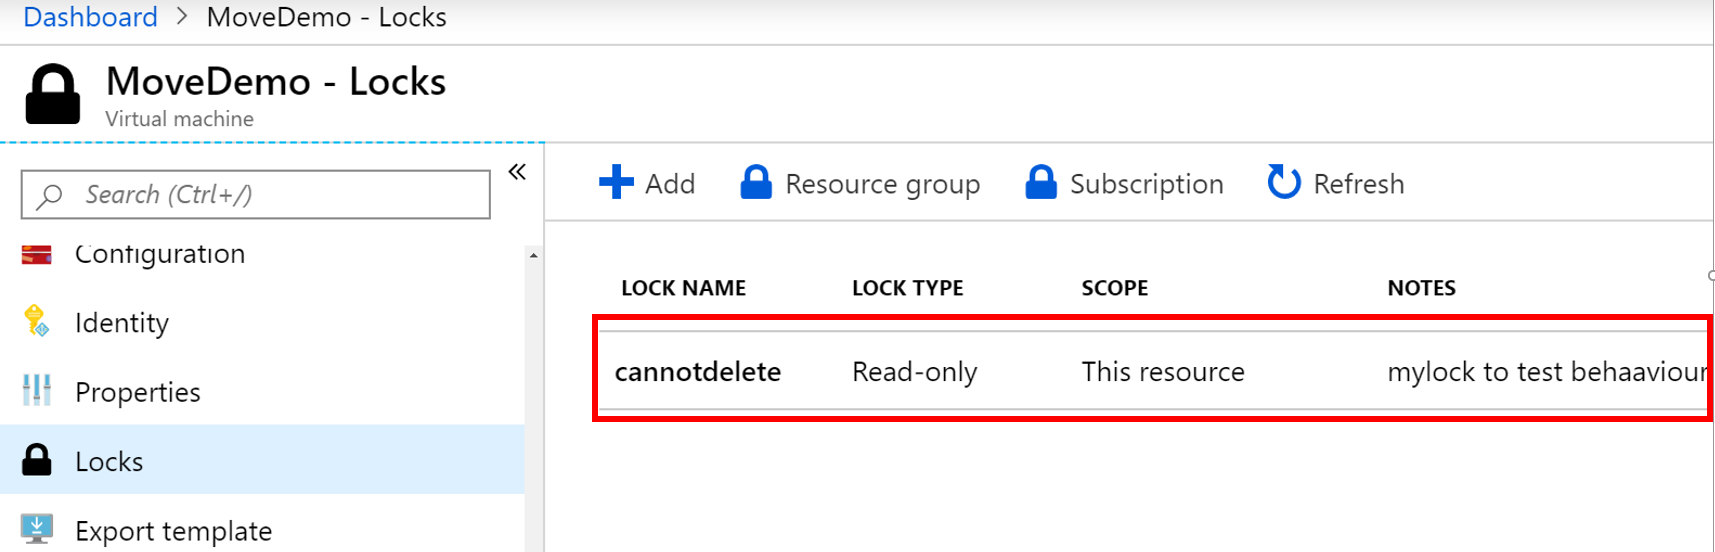1715x552 pixels.
Task: Click the Export template monitor icon
Action: coord(37,530)
